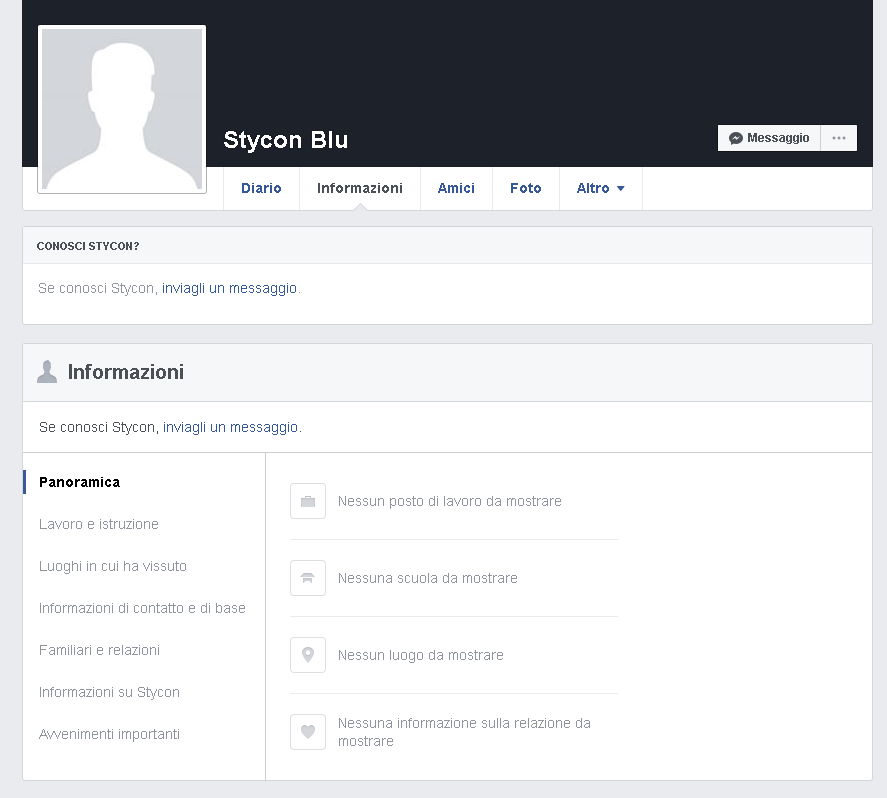Open Informazioni su Stycon section
Image resolution: width=887 pixels, height=798 pixels.
[109, 692]
